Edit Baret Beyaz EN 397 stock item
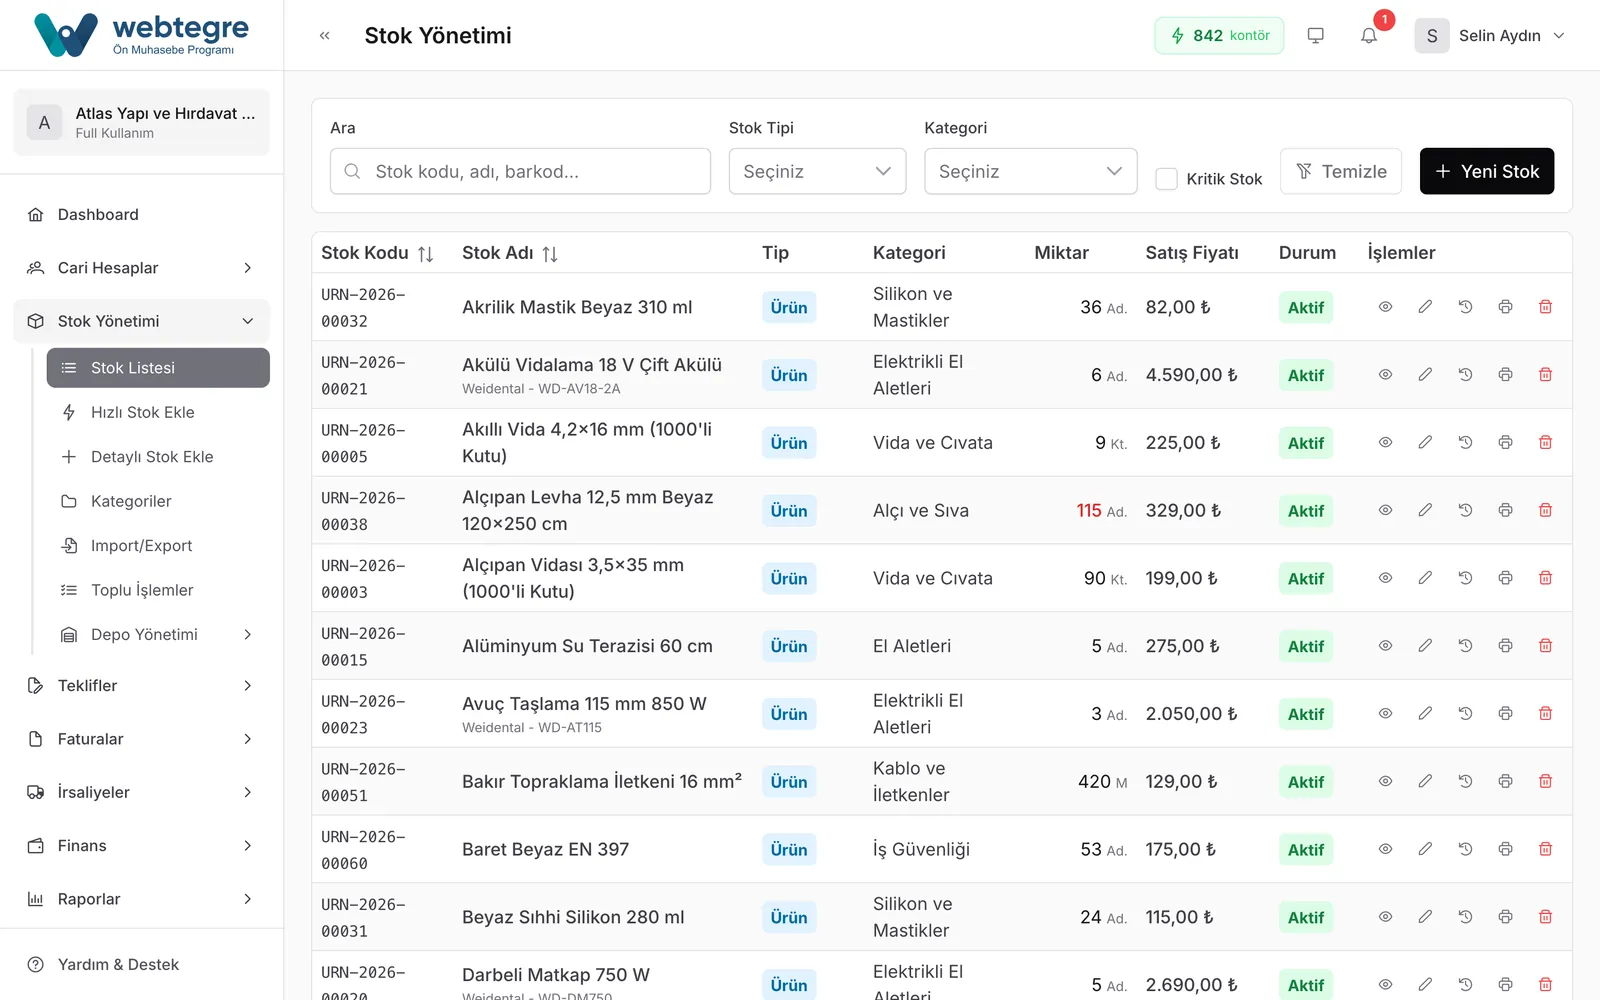 click(1425, 849)
